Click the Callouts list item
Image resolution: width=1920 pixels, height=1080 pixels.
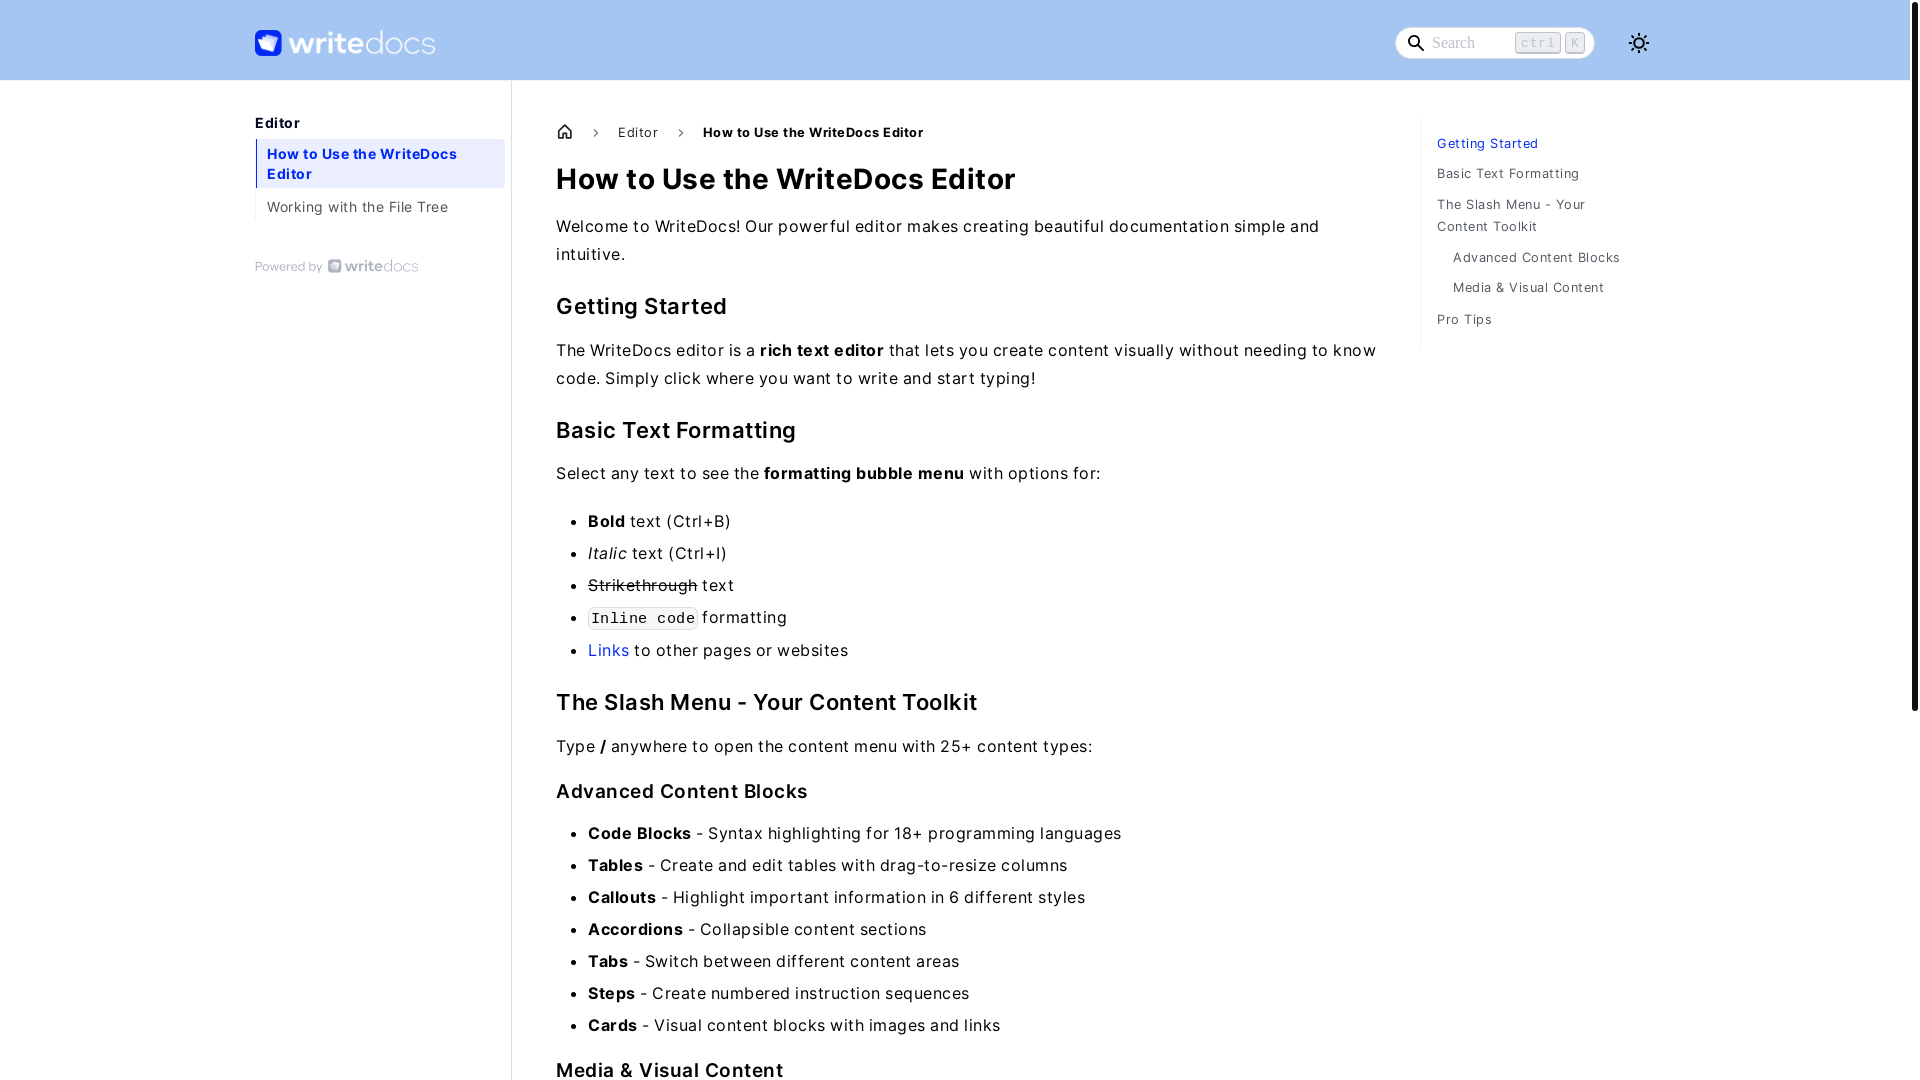836,897
